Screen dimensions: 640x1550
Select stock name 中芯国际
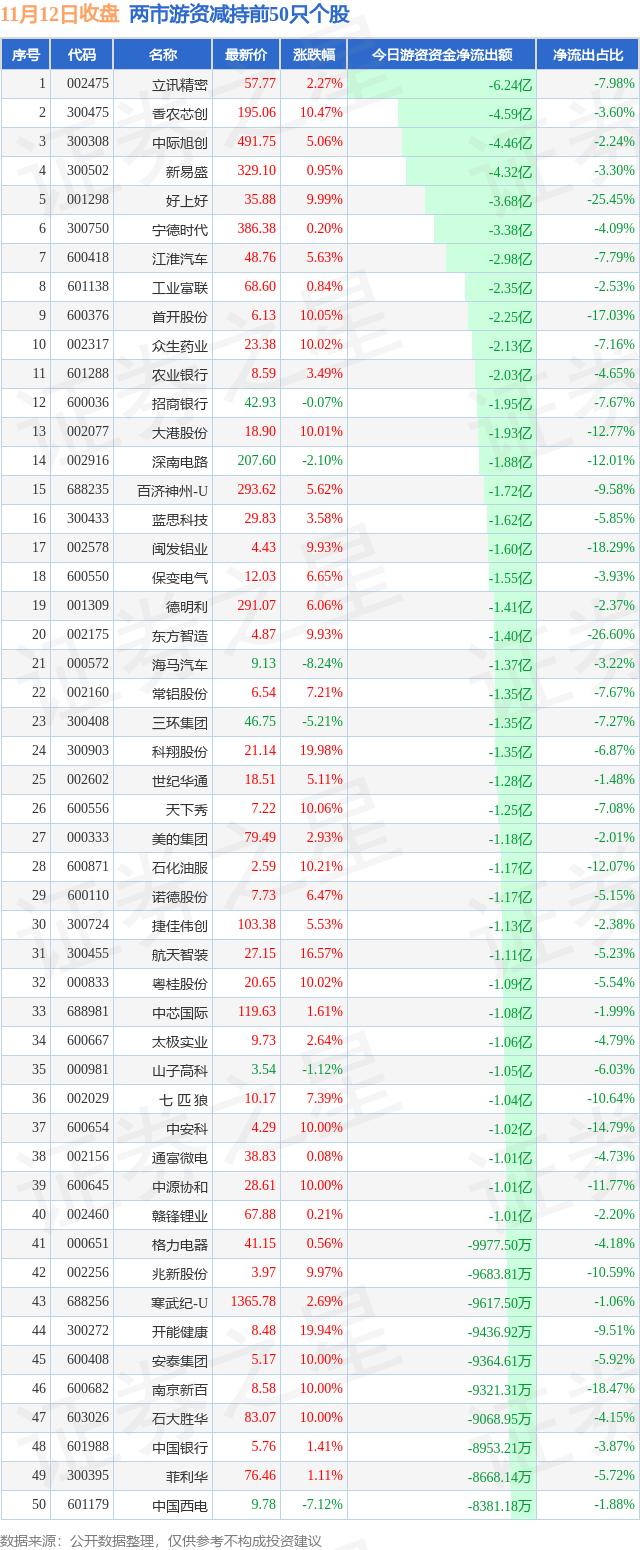(x=180, y=1012)
